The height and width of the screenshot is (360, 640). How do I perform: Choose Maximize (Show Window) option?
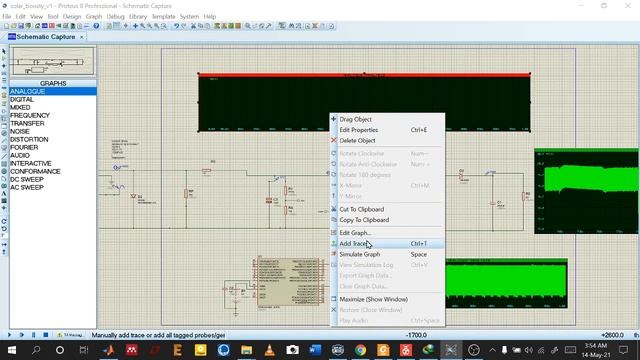(387, 299)
